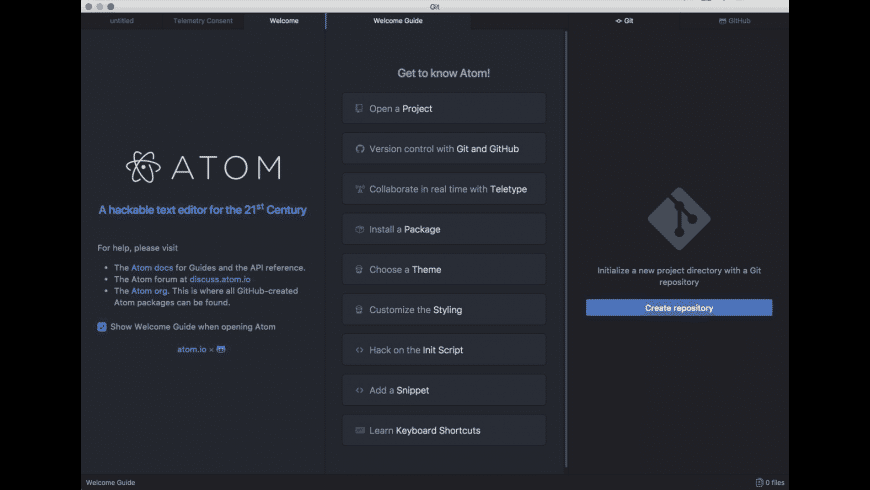Click the files icon in the status bar

pyautogui.click(x=759, y=483)
